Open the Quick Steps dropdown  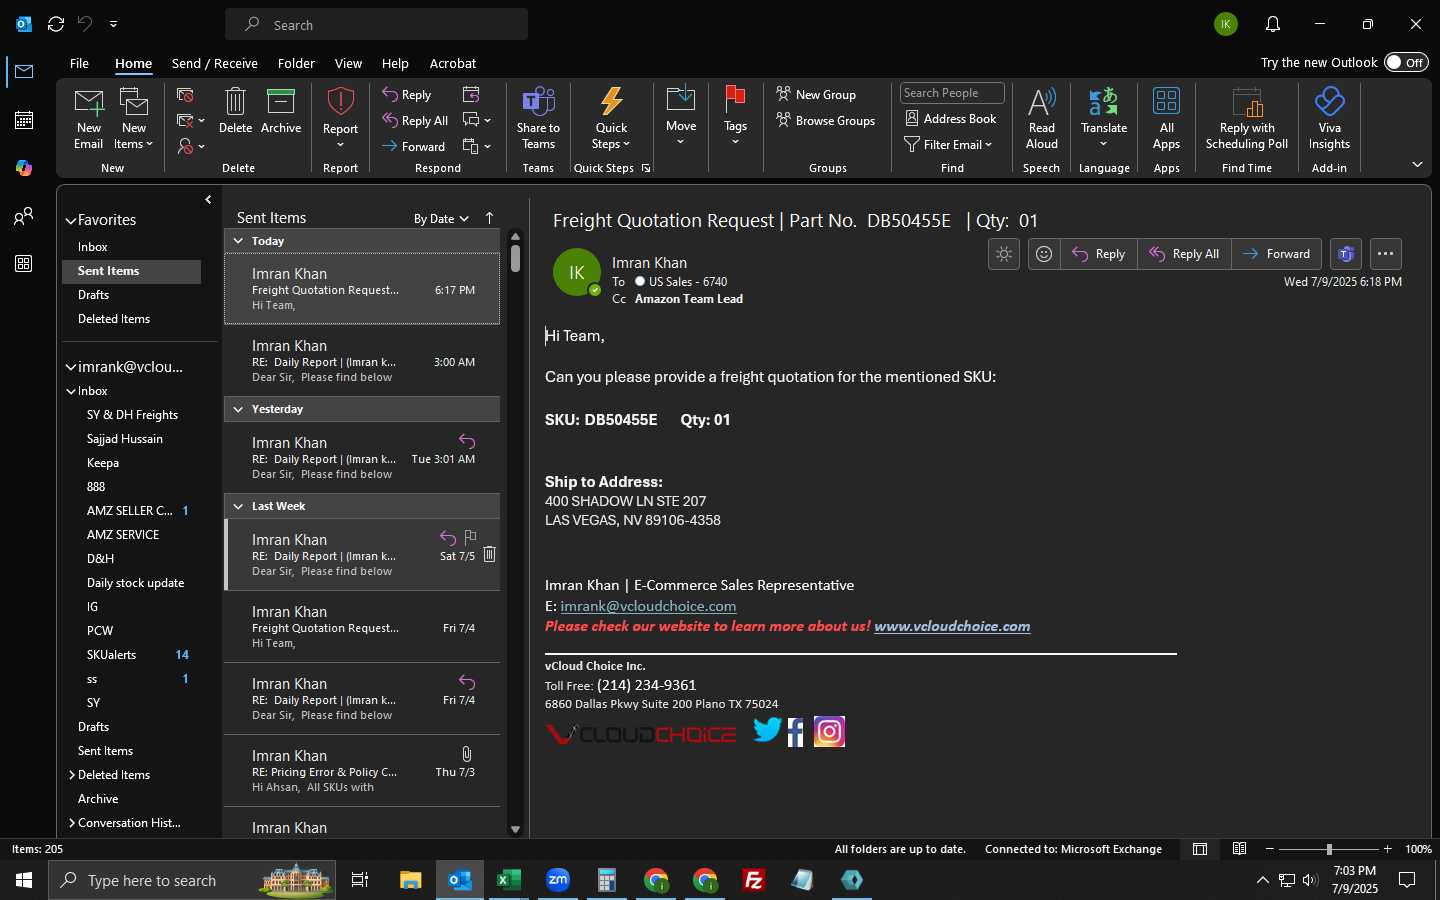pos(611,118)
